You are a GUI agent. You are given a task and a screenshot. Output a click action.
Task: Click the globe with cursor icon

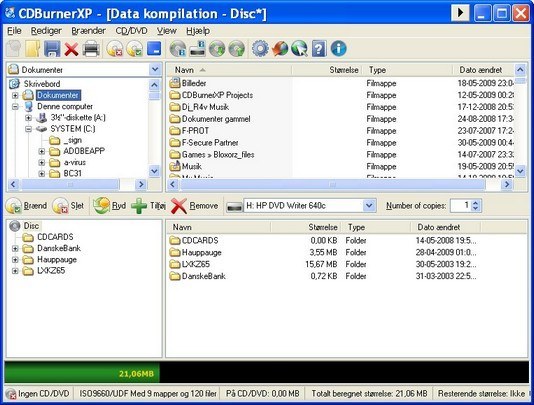(299, 49)
